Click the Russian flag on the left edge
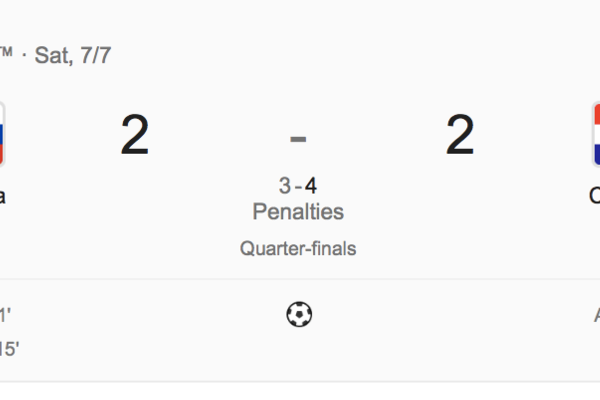Screen dimensions: 600x400 pos(2,134)
